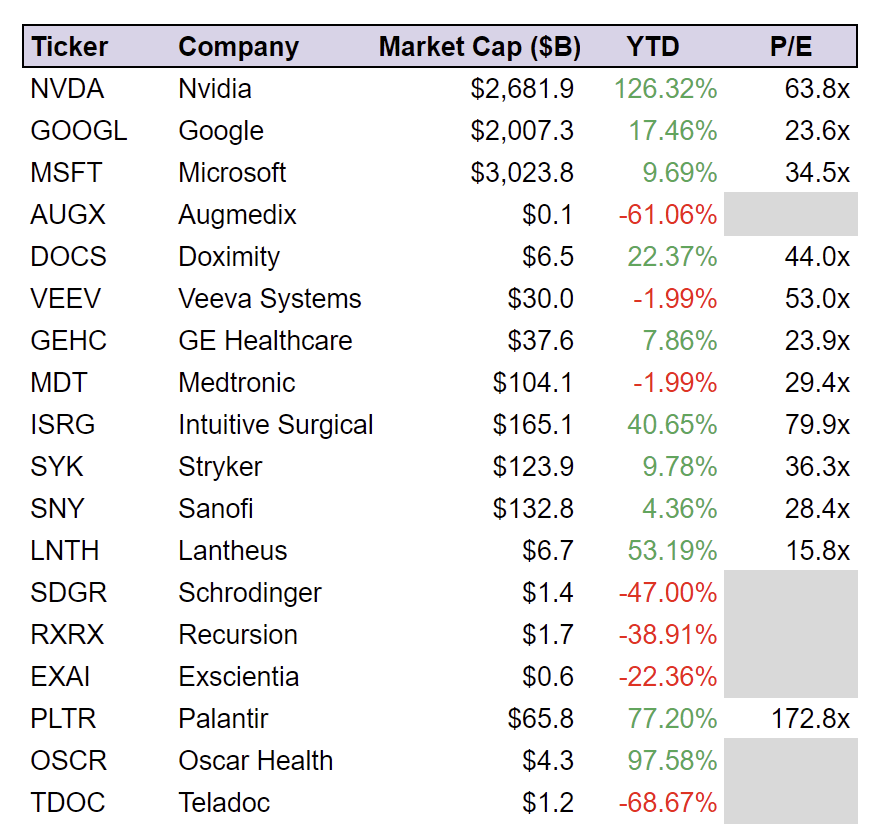This screenshot has width=870, height=838.
Task: Select the LNTH ticker cell
Action: coord(65,551)
